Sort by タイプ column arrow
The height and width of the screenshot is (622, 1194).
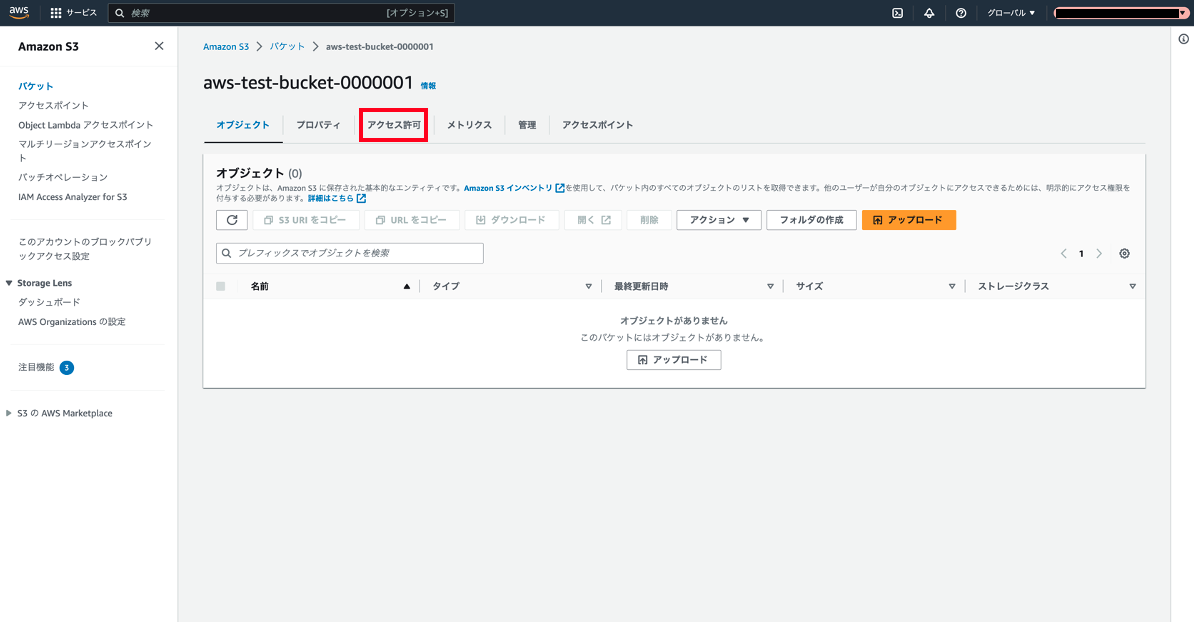pos(589,286)
